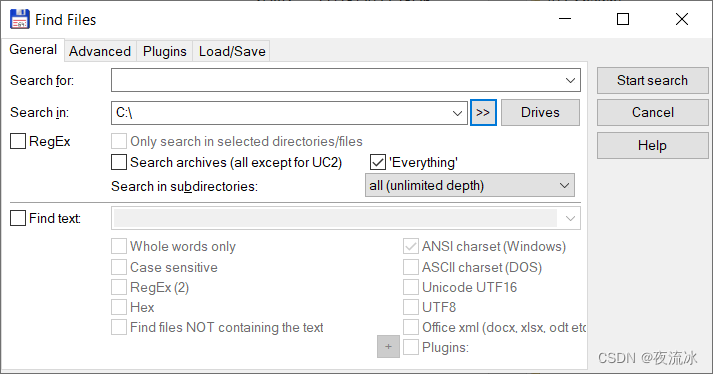Screen dimensions: 713x374
Task: Click inside the Search for input field
Action: point(336,81)
